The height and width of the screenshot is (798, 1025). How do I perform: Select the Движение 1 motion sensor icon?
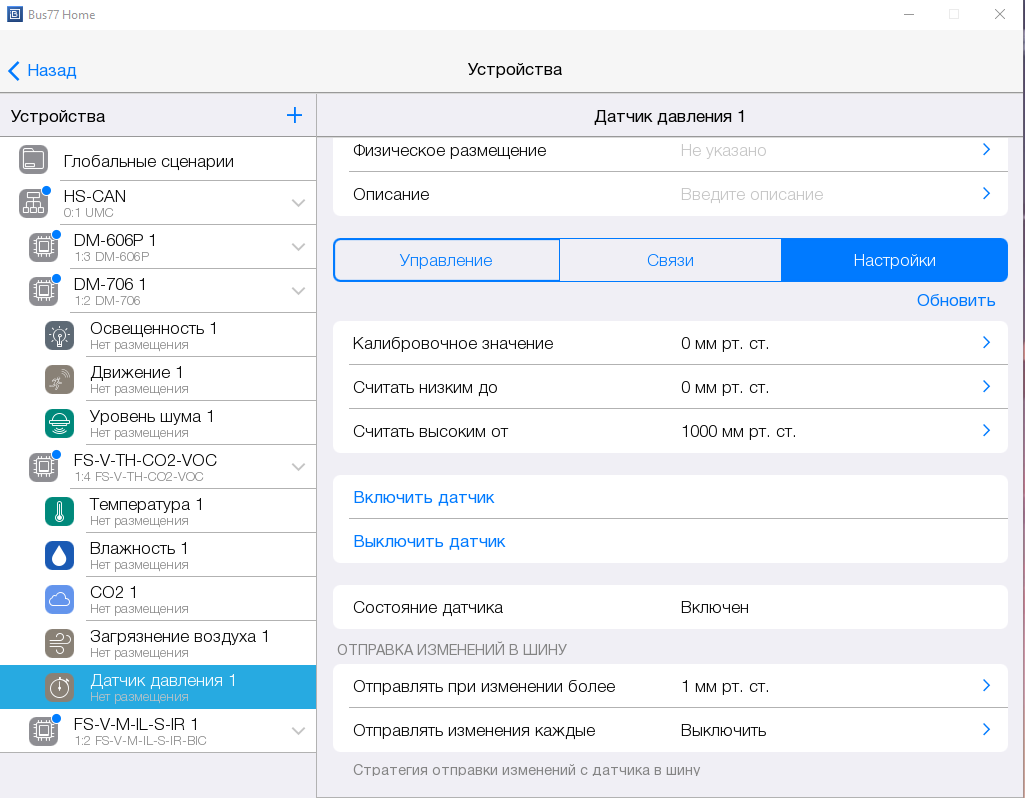coord(60,380)
